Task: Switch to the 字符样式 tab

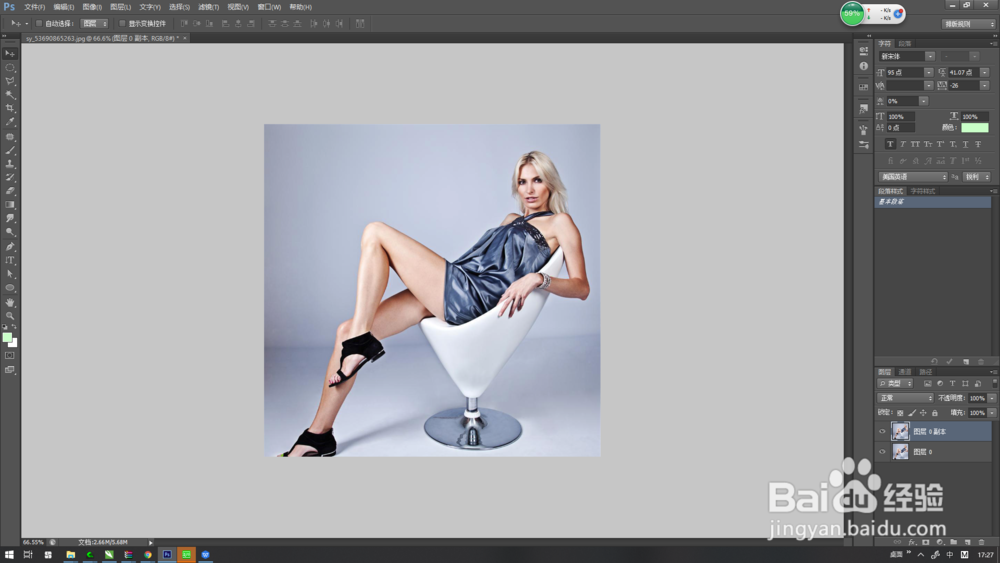Action: (x=922, y=191)
